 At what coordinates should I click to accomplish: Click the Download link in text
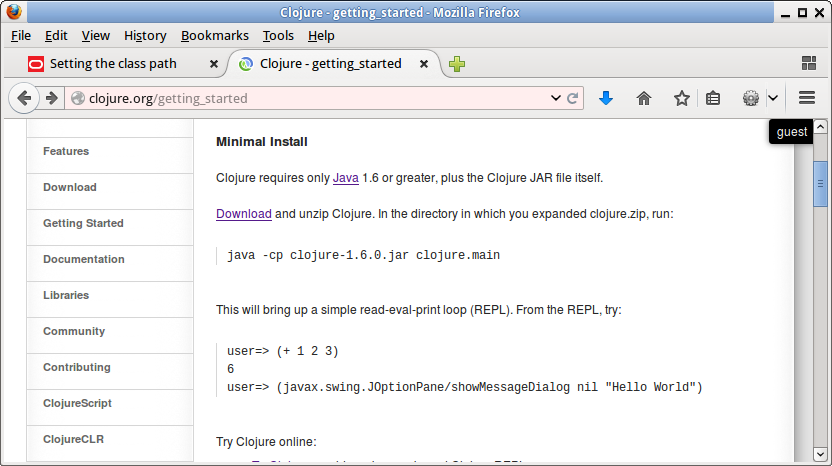click(x=244, y=214)
